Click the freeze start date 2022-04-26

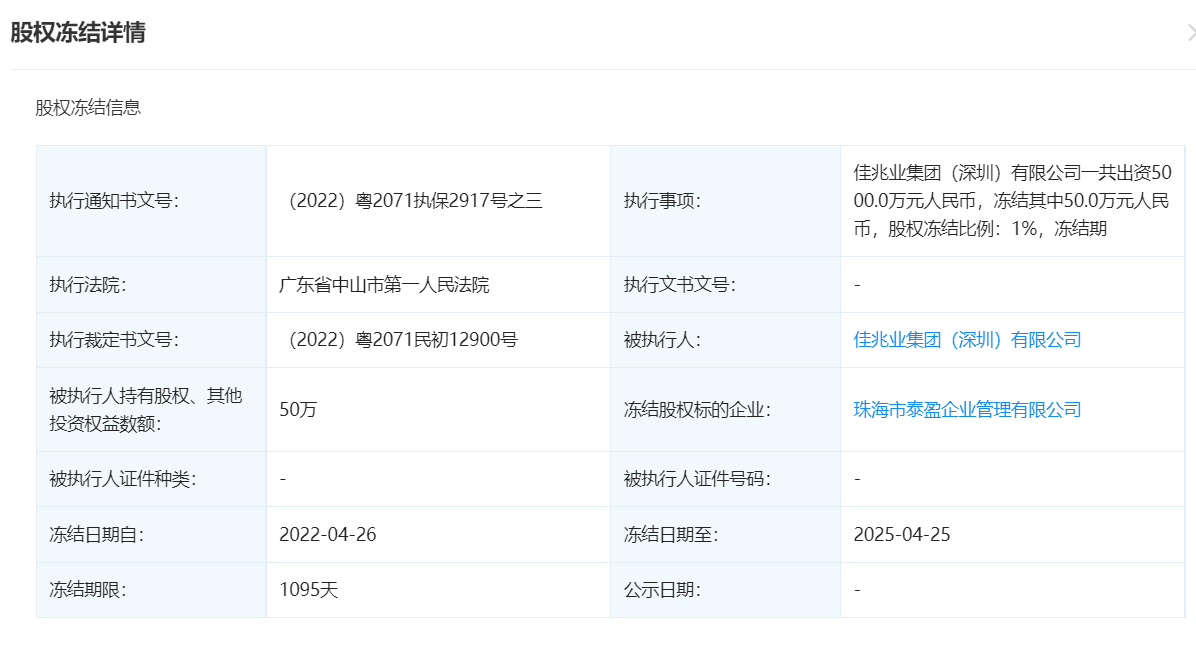327,534
